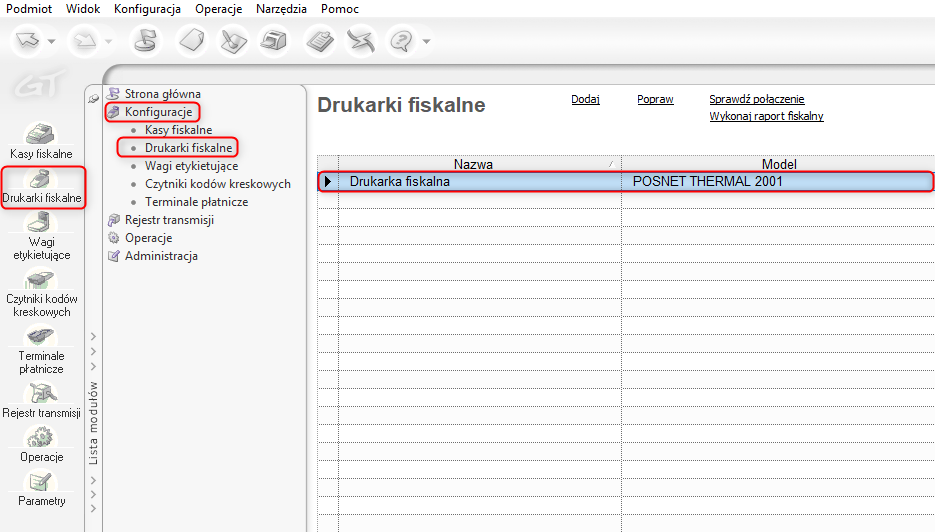Click the back navigation arrow icon
The width and height of the screenshot is (935, 532).
coord(27,41)
